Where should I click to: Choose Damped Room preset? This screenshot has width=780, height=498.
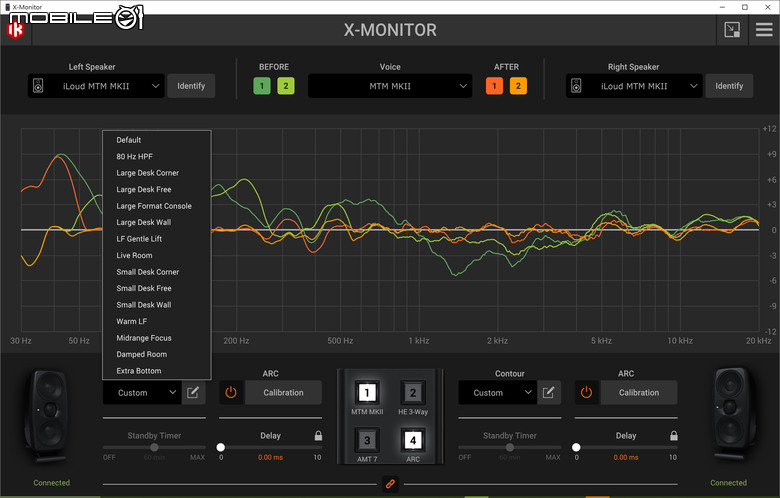pos(157,354)
